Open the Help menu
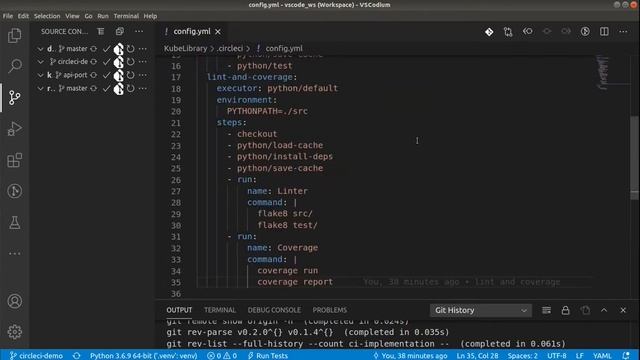 click(150, 16)
